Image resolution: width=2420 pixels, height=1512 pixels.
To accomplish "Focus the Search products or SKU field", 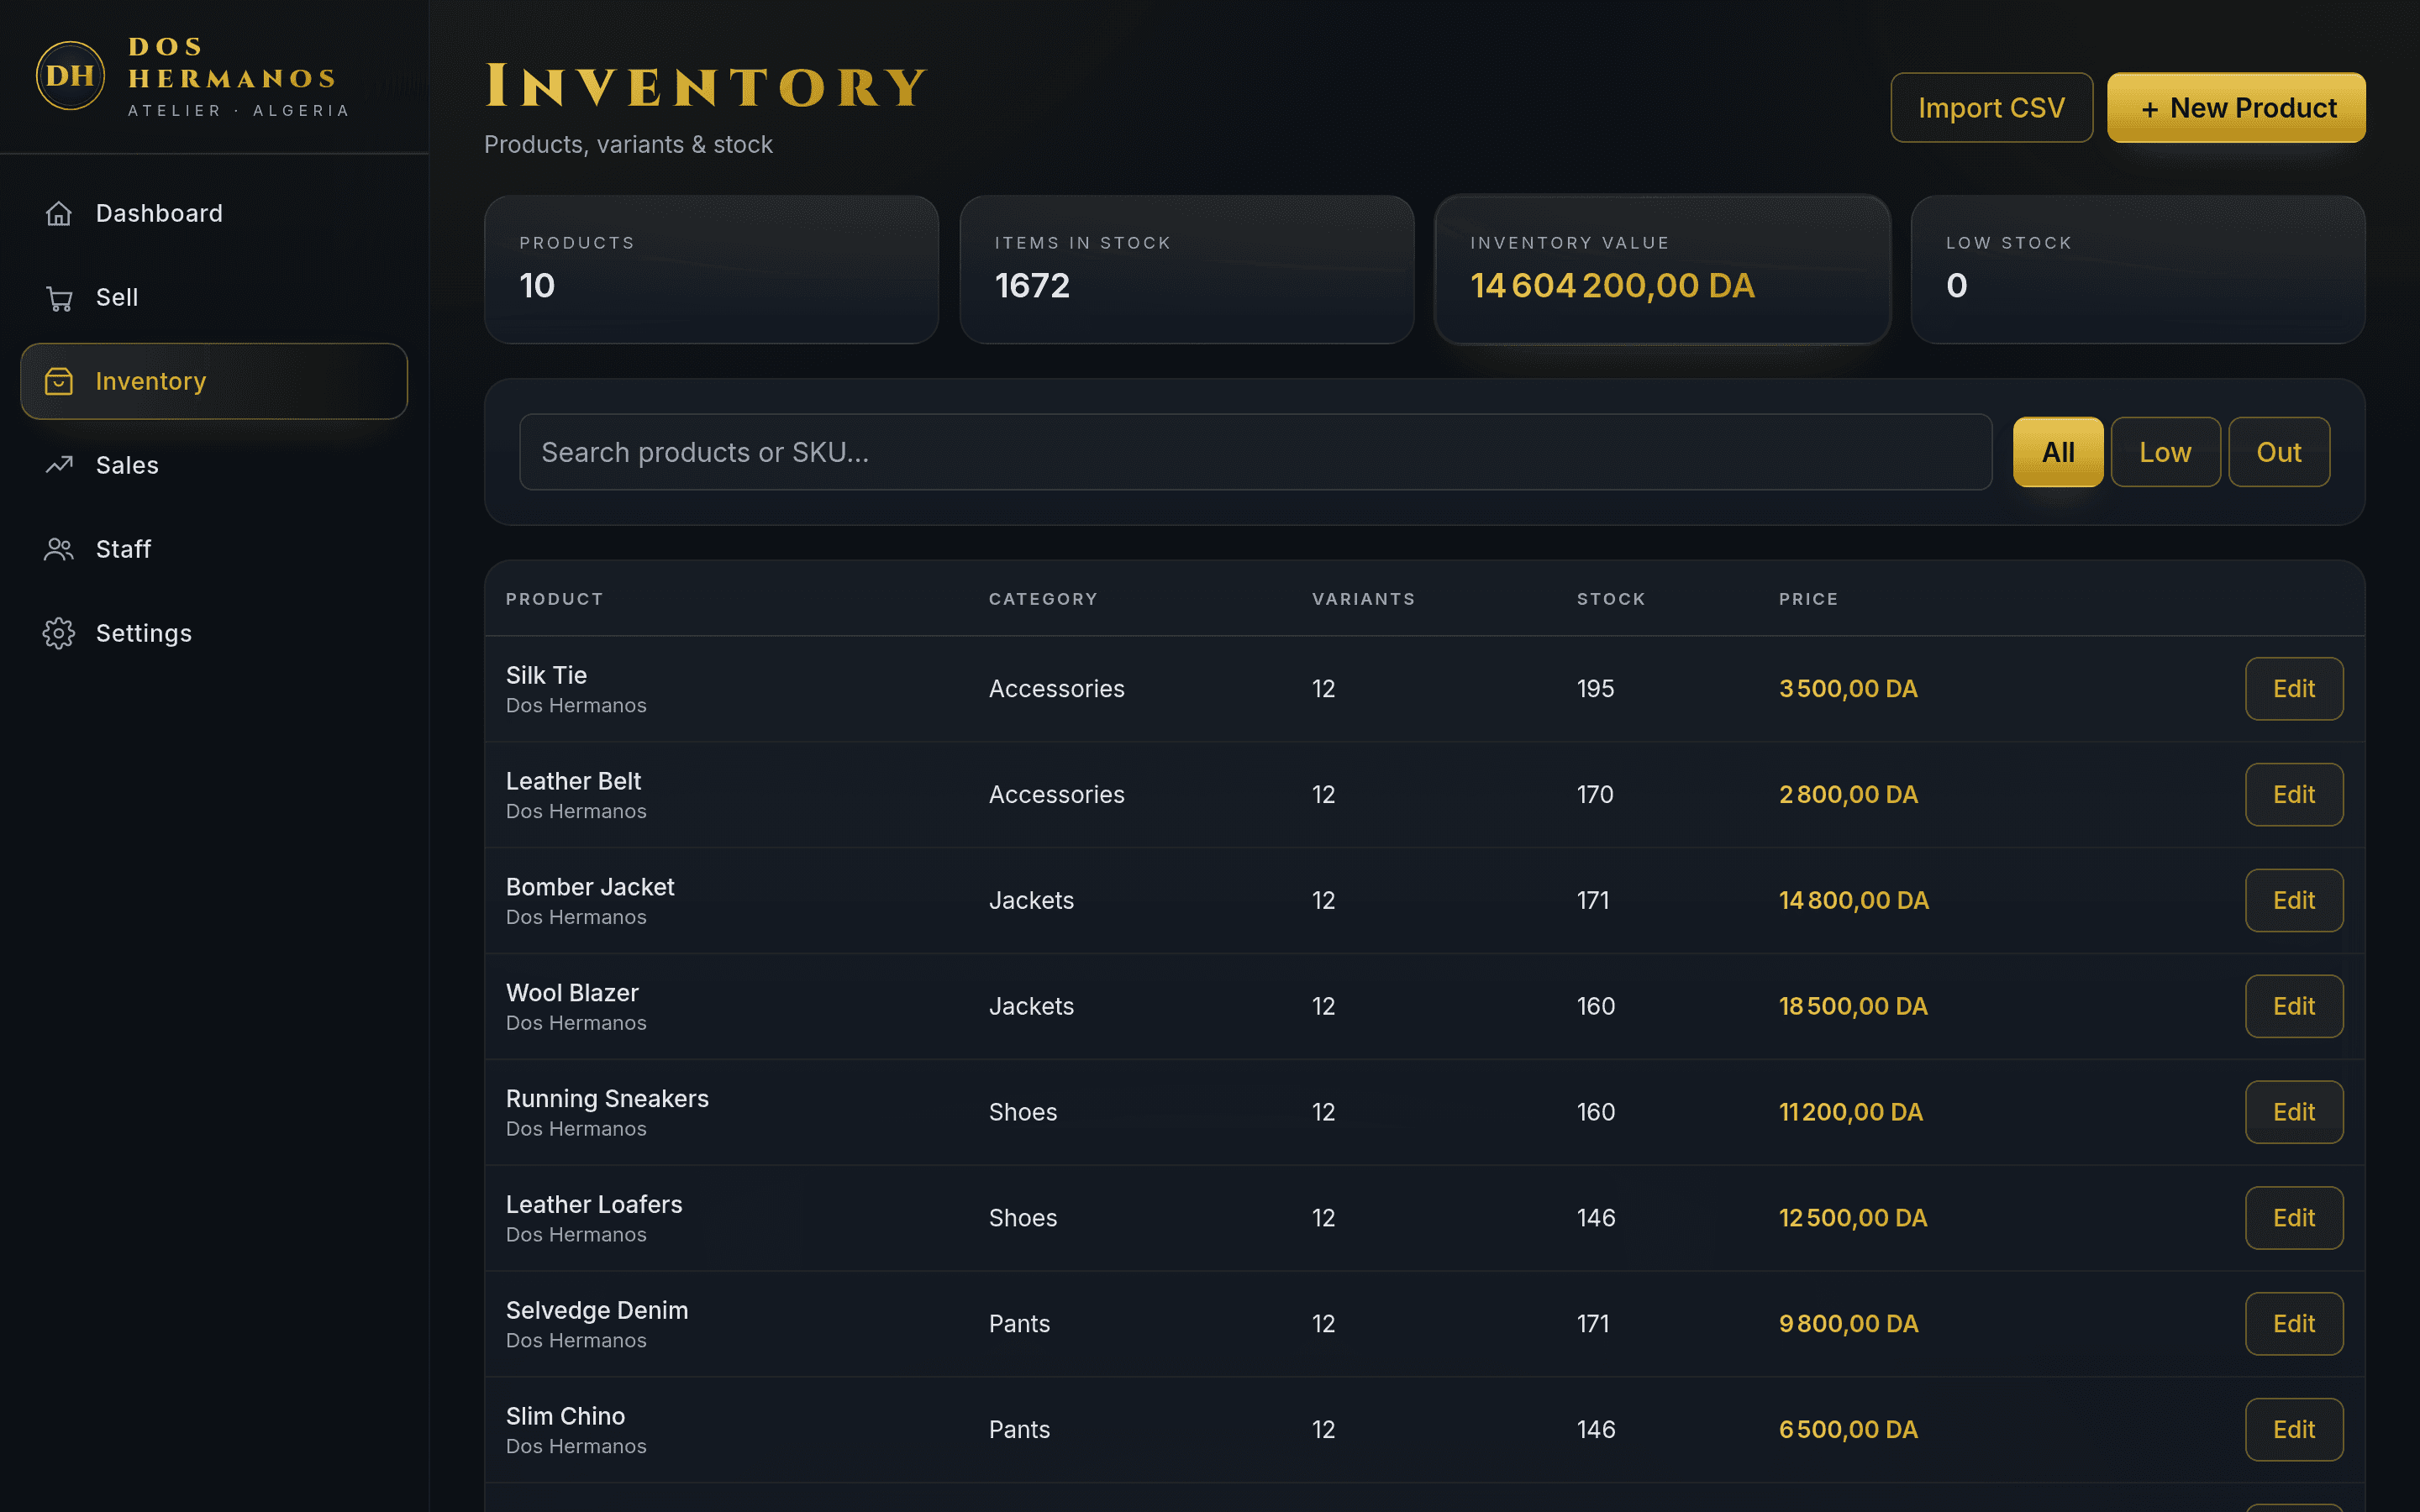I will tap(1255, 452).
